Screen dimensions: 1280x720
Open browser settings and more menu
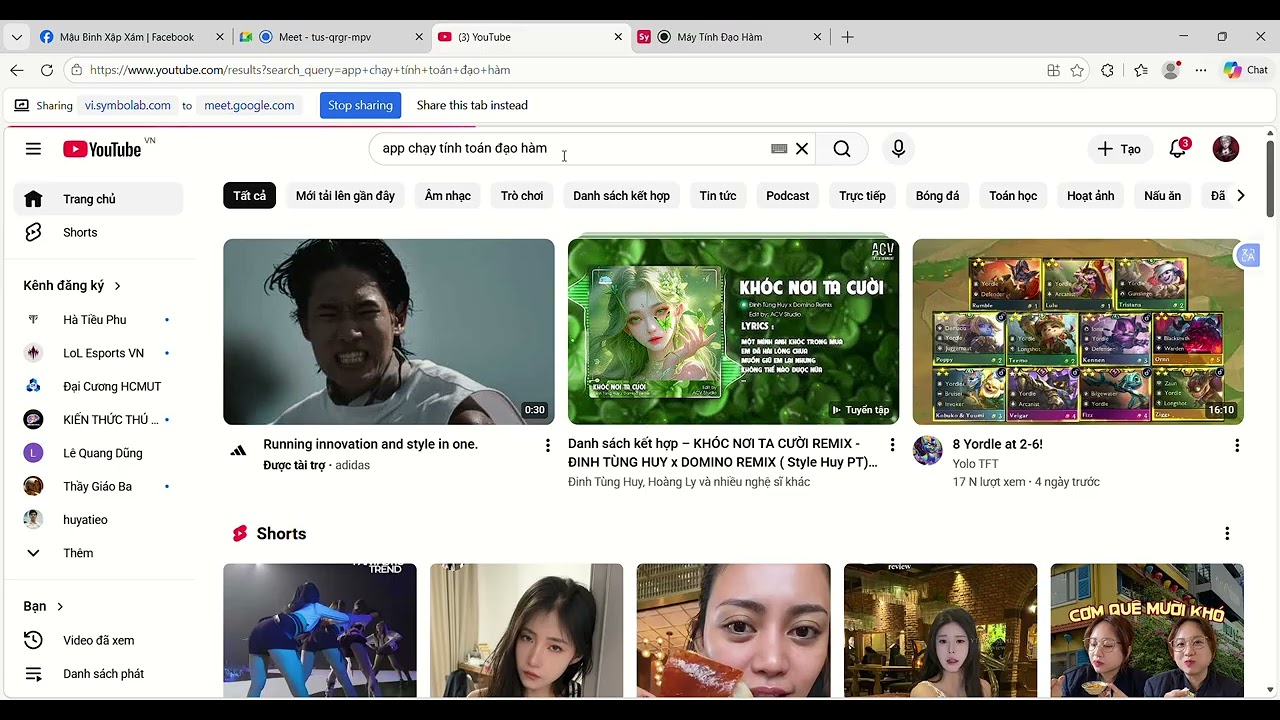[1201, 70]
